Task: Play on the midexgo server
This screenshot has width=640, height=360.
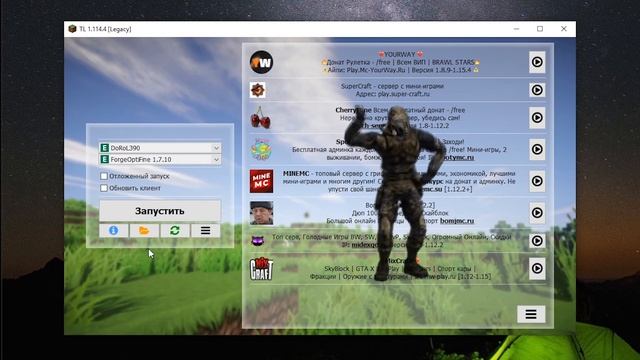Action: [x=537, y=240]
